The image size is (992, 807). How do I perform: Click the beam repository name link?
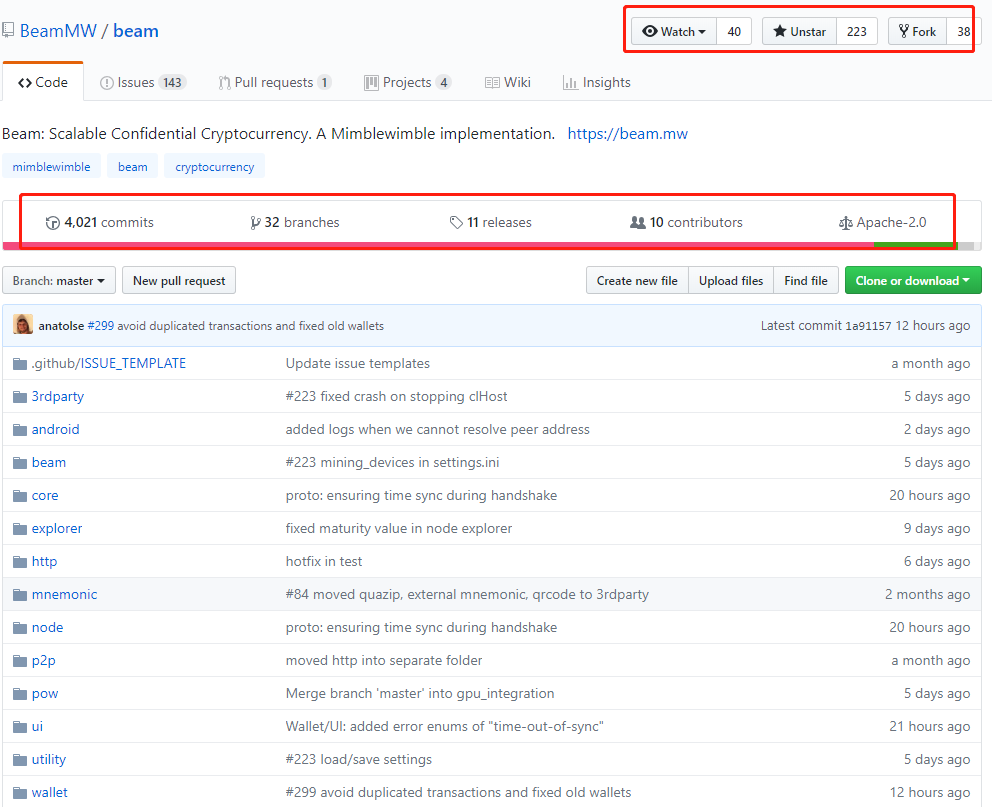(x=136, y=31)
